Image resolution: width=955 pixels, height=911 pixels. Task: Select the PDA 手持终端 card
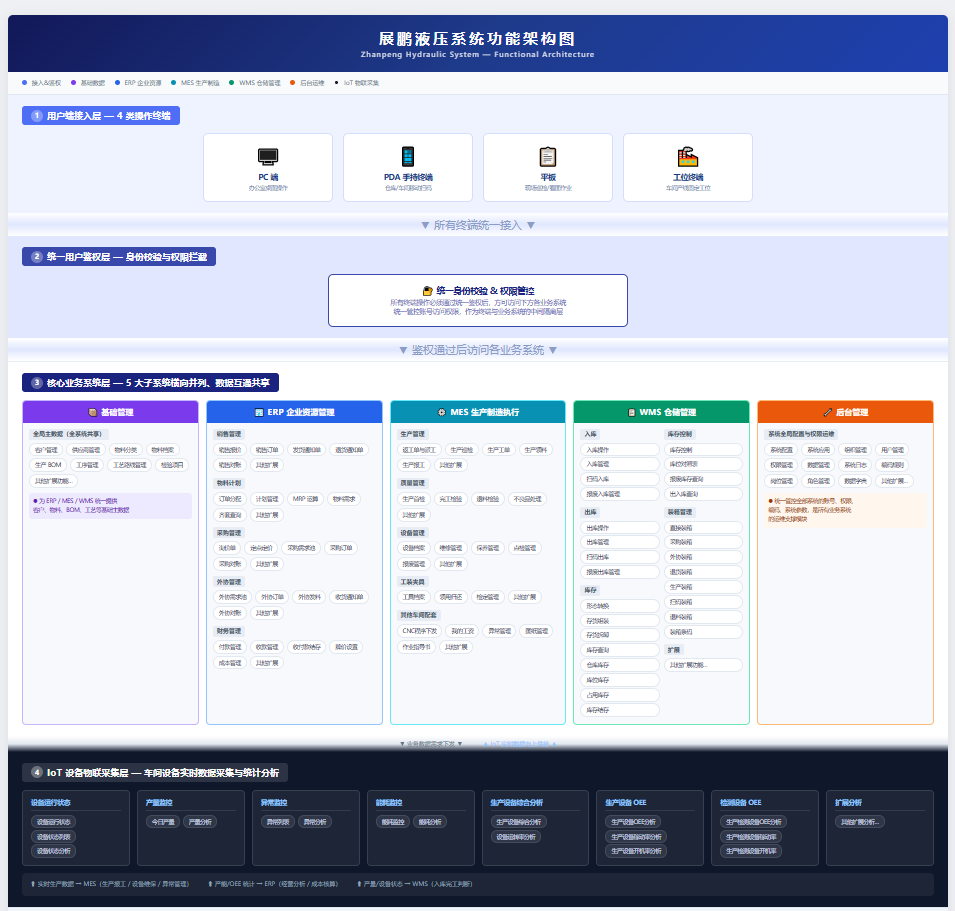(408, 167)
